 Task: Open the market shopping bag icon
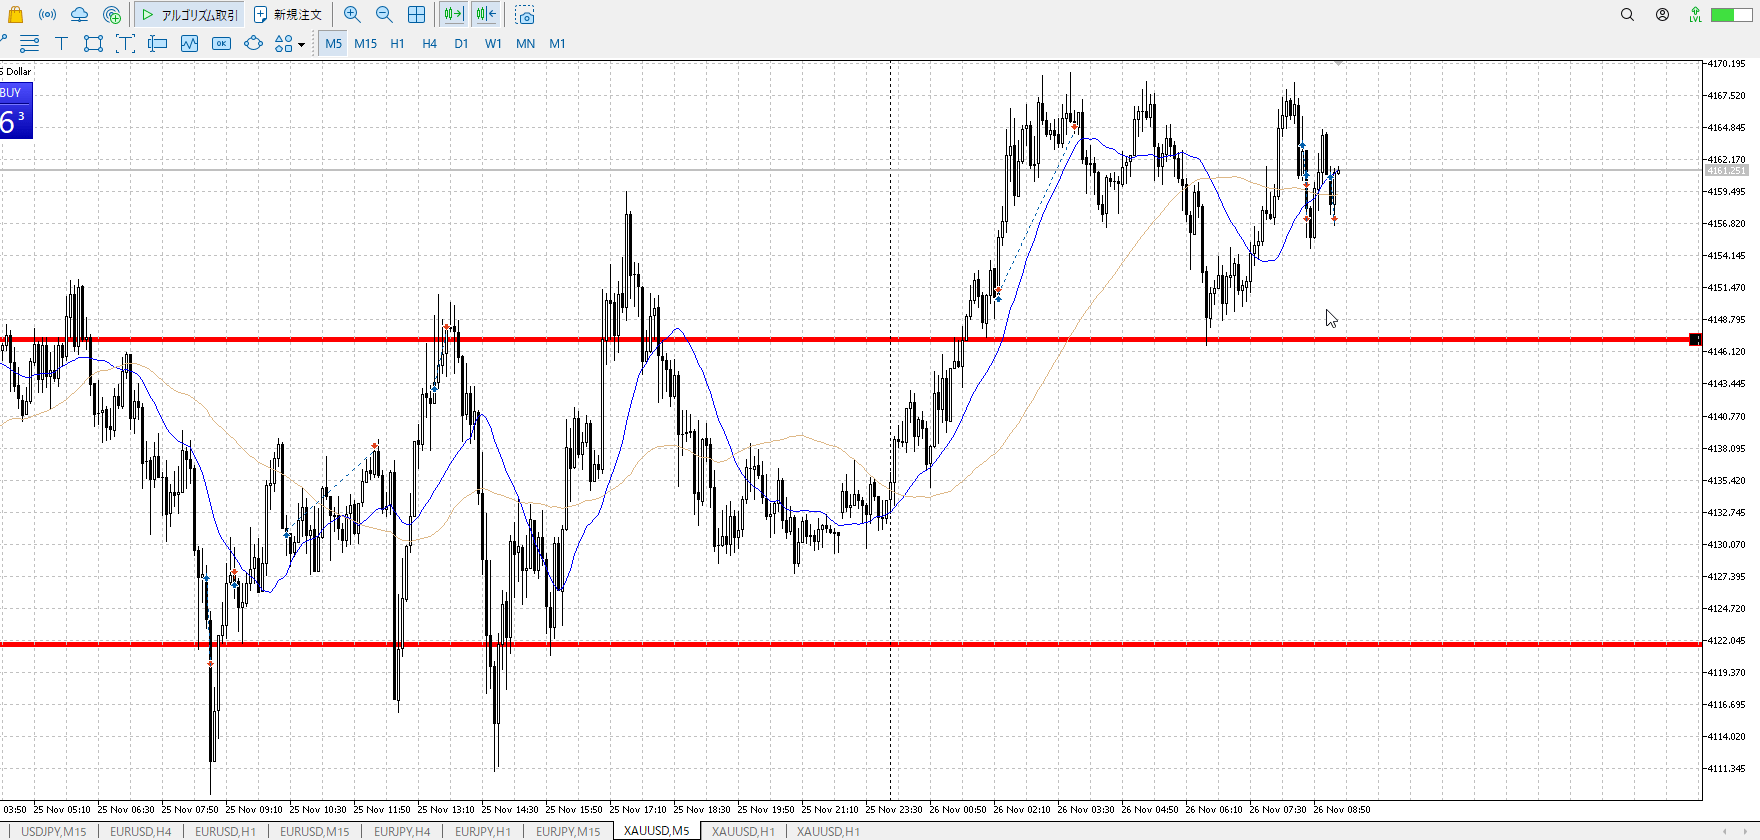tap(15, 15)
